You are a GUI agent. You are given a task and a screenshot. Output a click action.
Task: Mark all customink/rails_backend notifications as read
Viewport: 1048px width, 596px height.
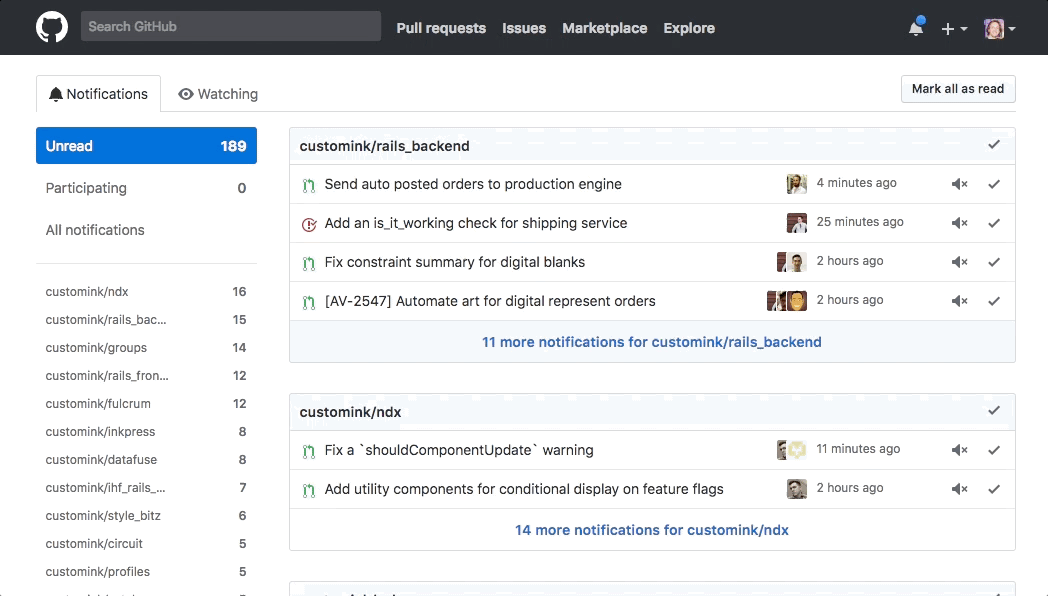[x=994, y=145]
